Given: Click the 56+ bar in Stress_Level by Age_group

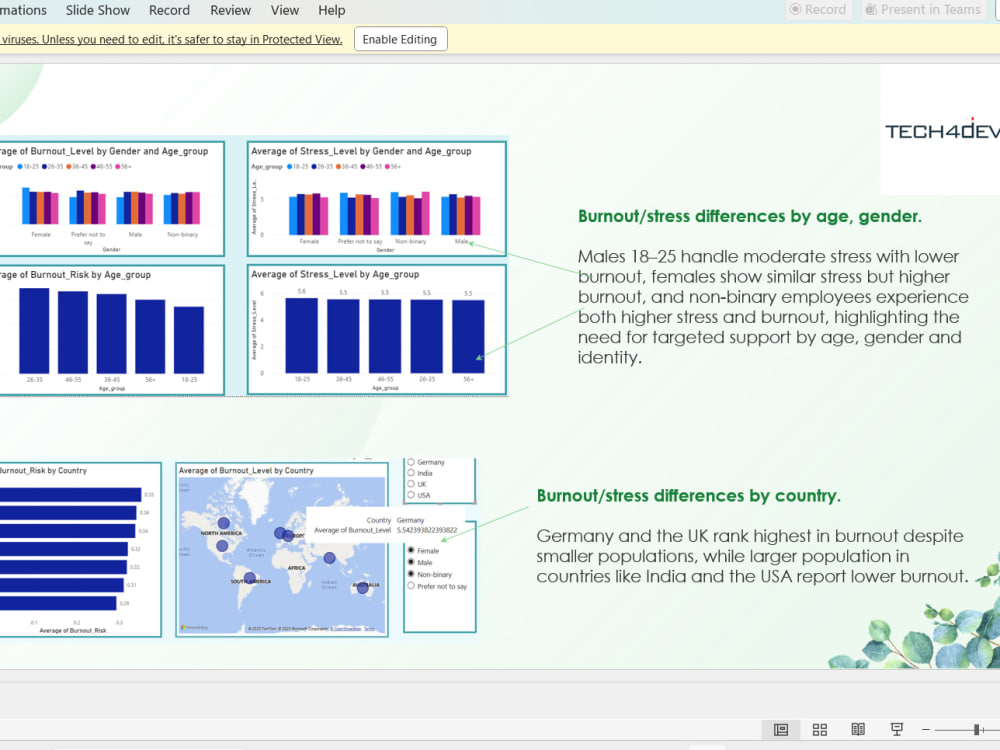Looking at the screenshot, I should 468,336.
